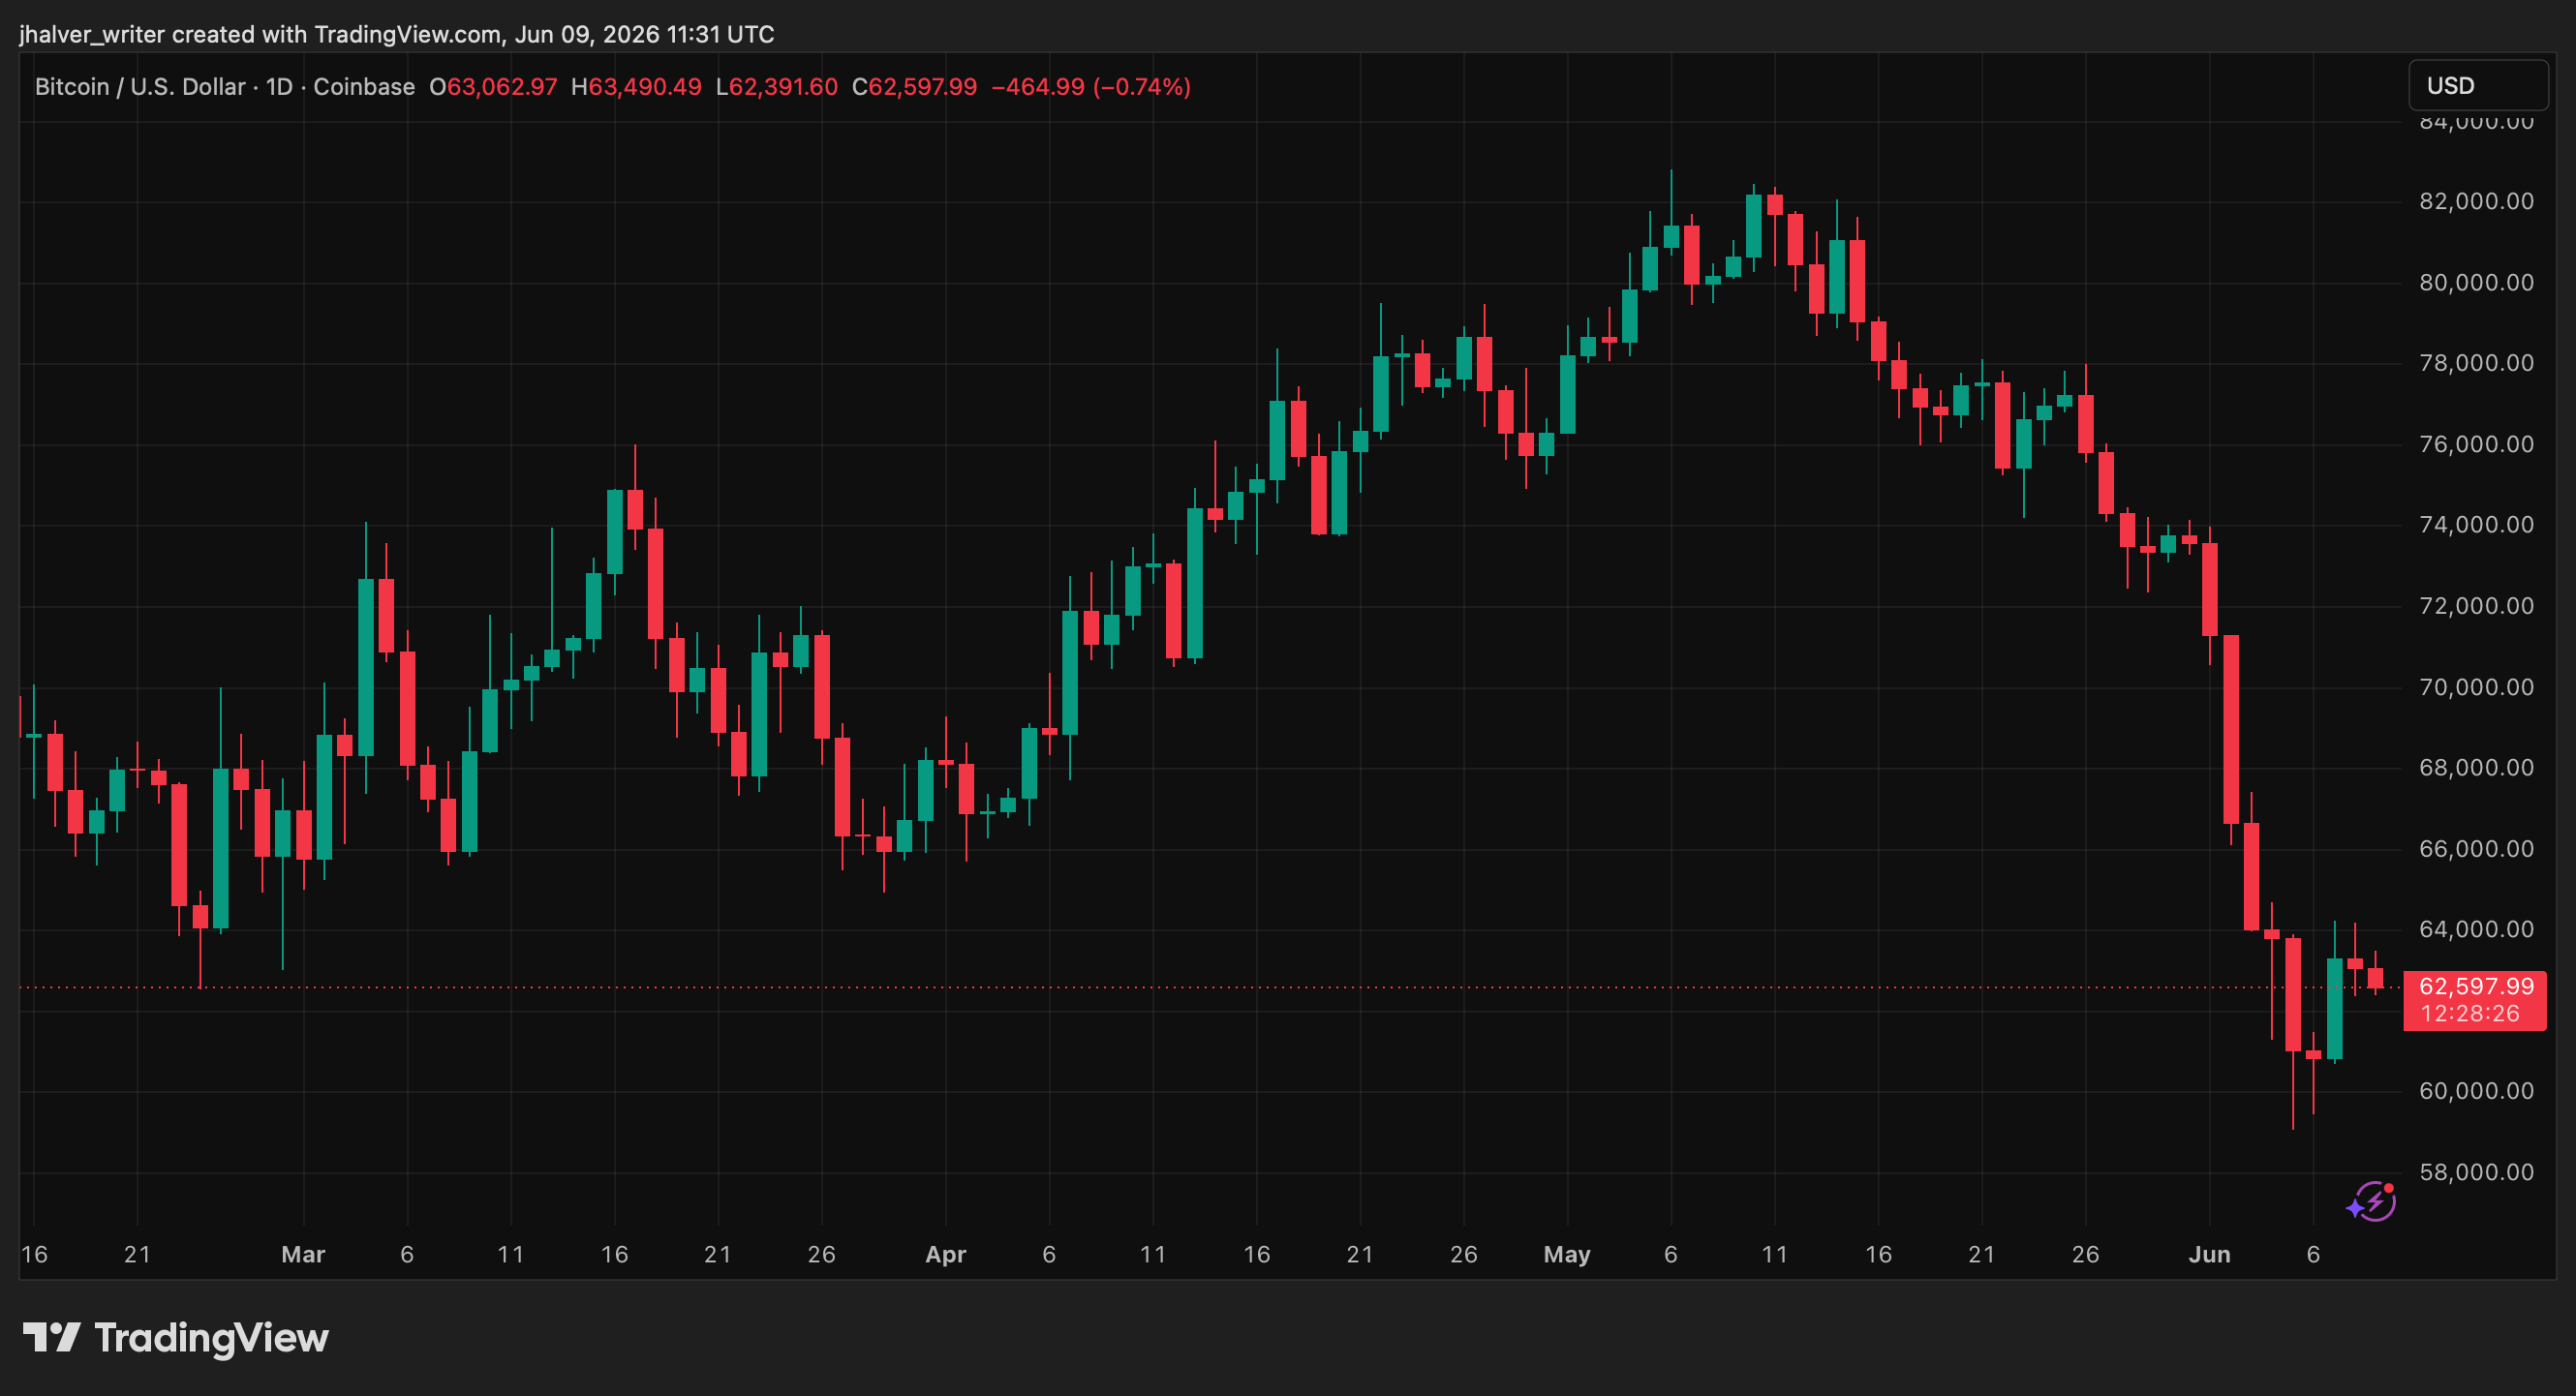Image resolution: width=2576 pixels, height=1396 pixels.
Task: Click the TradingView wordmark text
Action: [212, 1338]
